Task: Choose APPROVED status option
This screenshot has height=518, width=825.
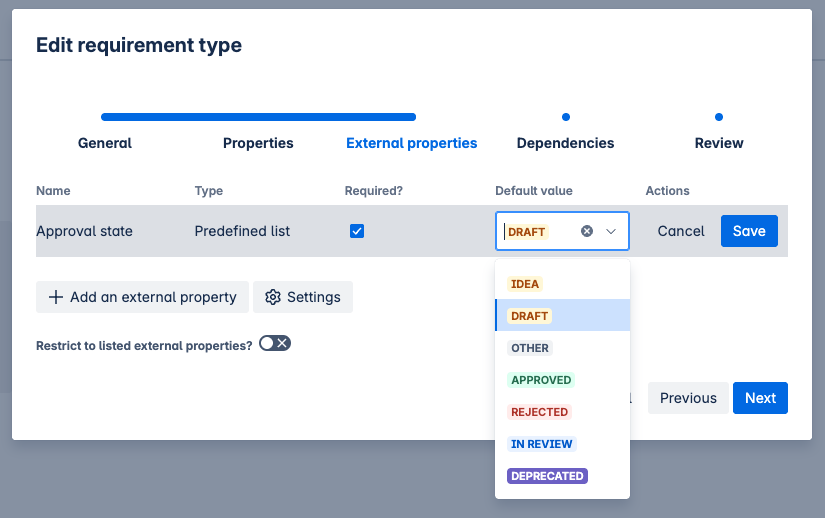Action: click(541, 380)
